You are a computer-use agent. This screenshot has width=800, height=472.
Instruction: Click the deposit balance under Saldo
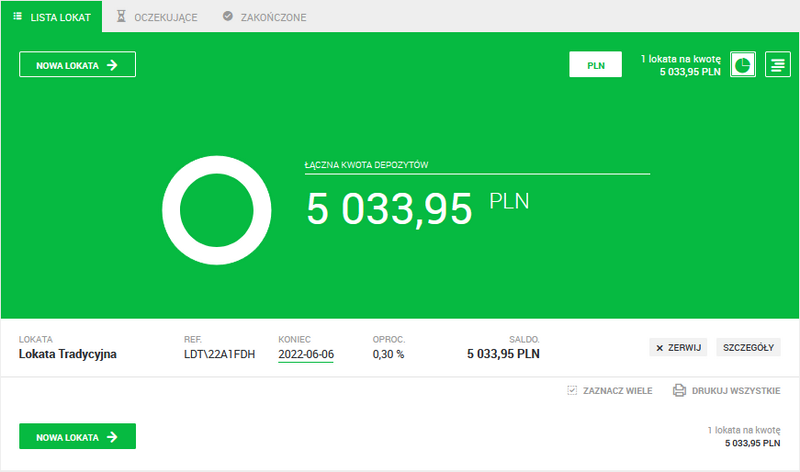pos(503,354)
